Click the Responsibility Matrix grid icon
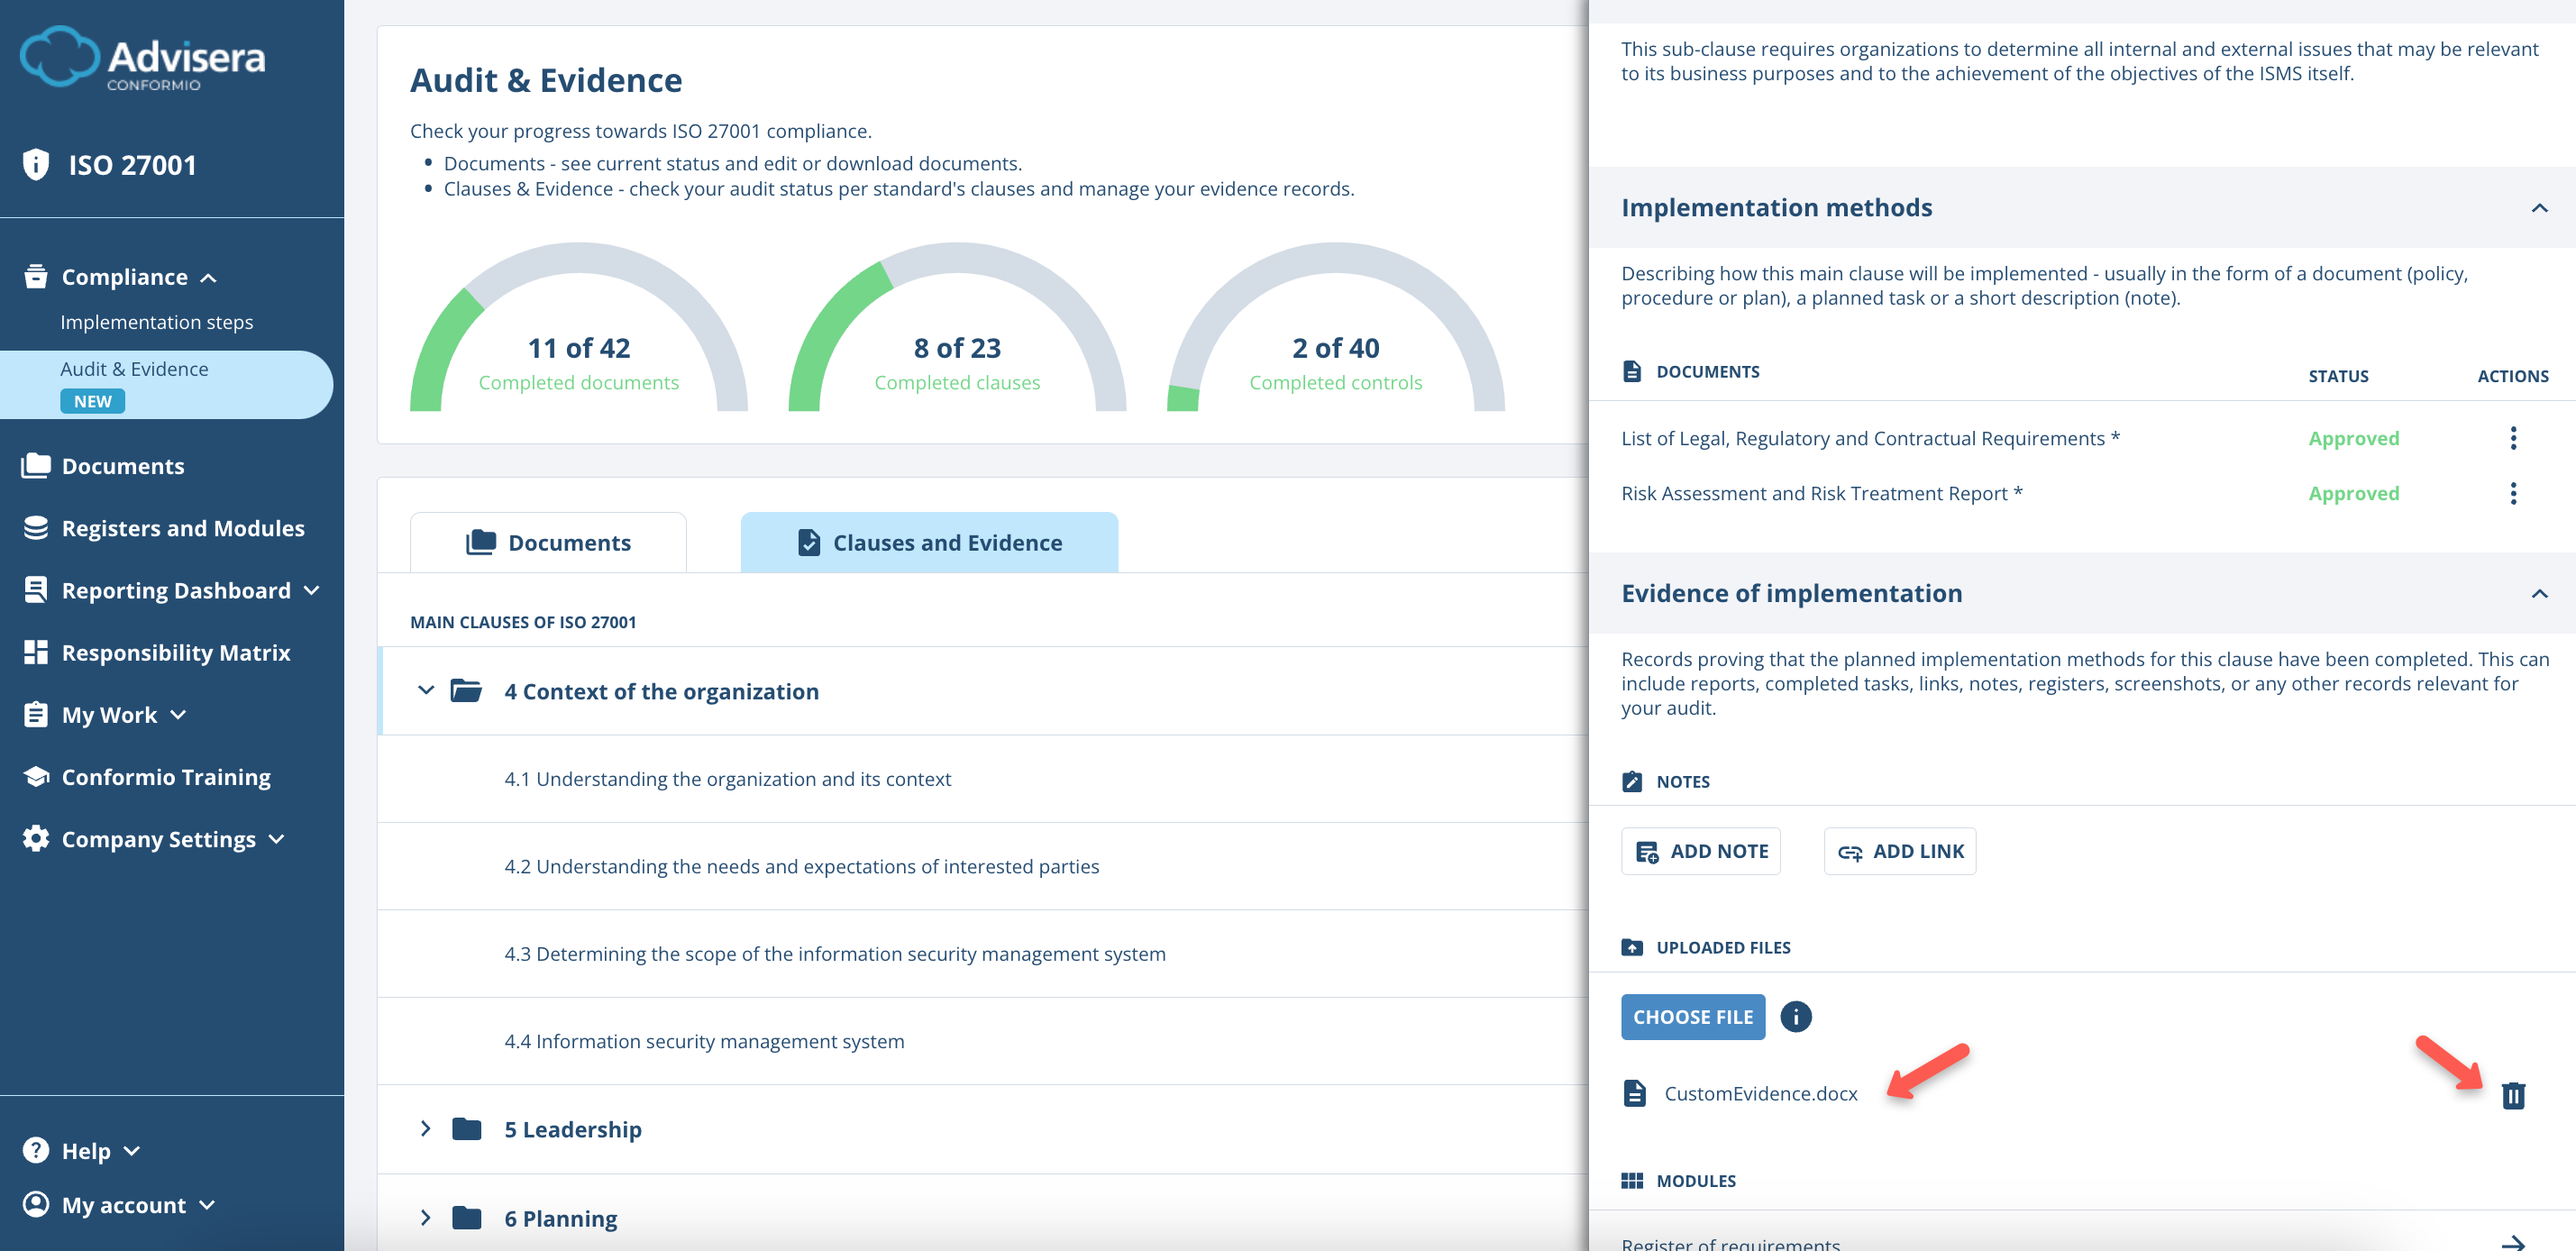The width and height of the screenshot is (2576, 1251). coord(36,652)
